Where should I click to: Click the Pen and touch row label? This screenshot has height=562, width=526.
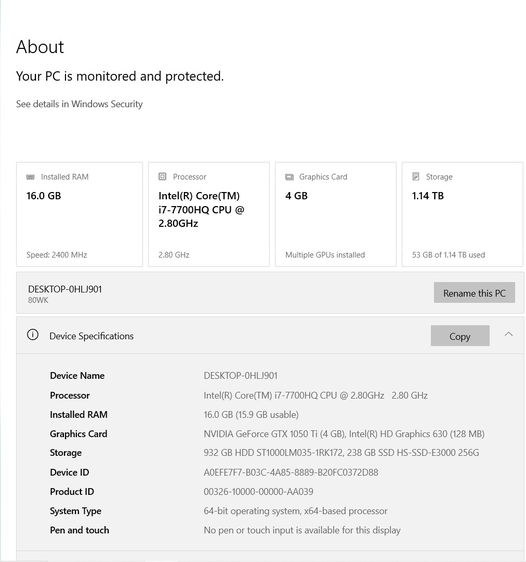(x=79, y=530)
